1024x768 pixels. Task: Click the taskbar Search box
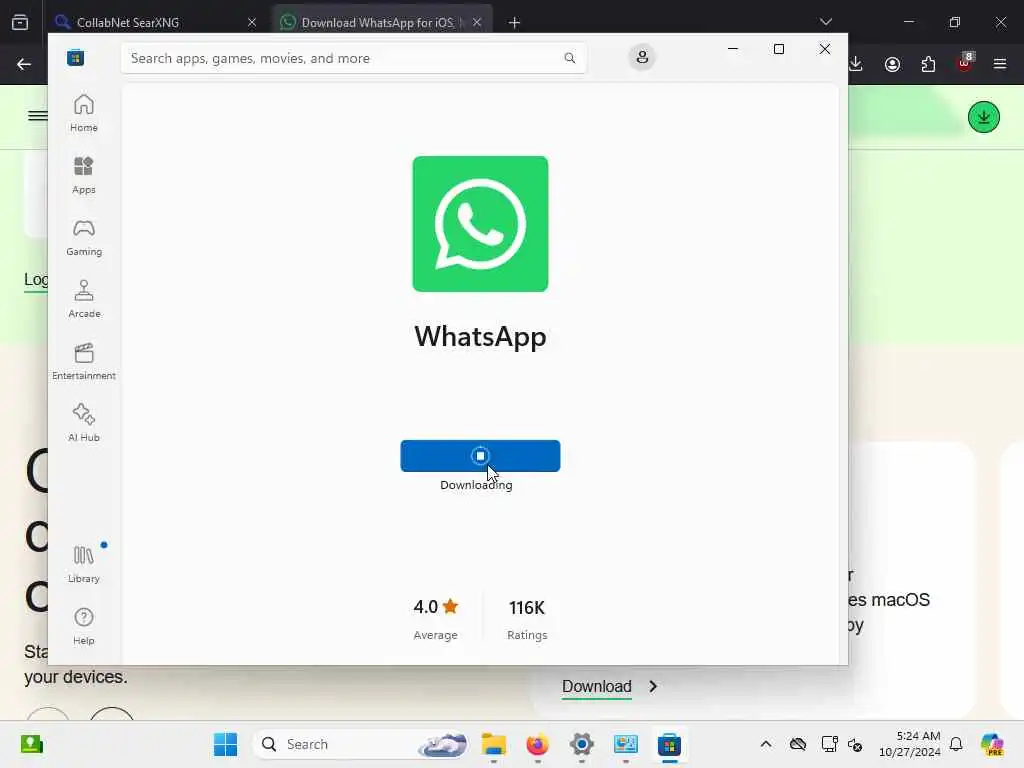(361, 744)
